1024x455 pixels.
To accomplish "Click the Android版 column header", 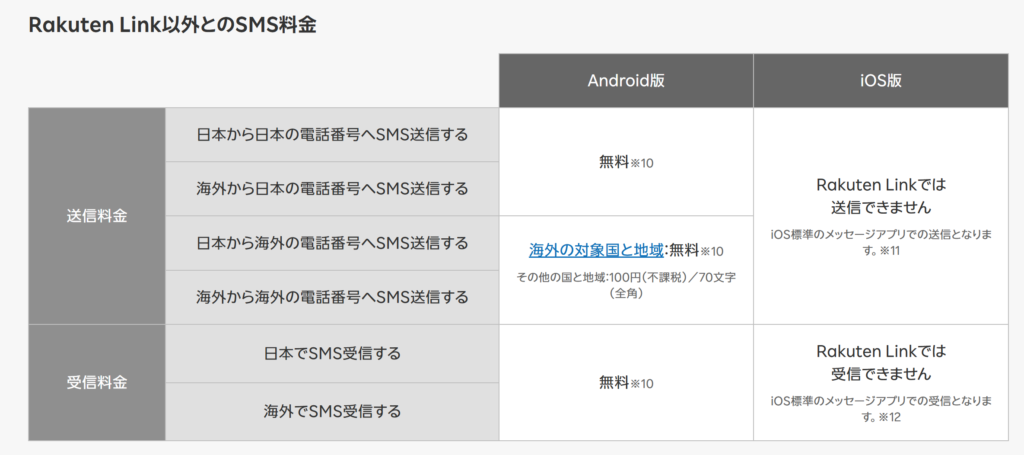I will [x=626, y=80].
